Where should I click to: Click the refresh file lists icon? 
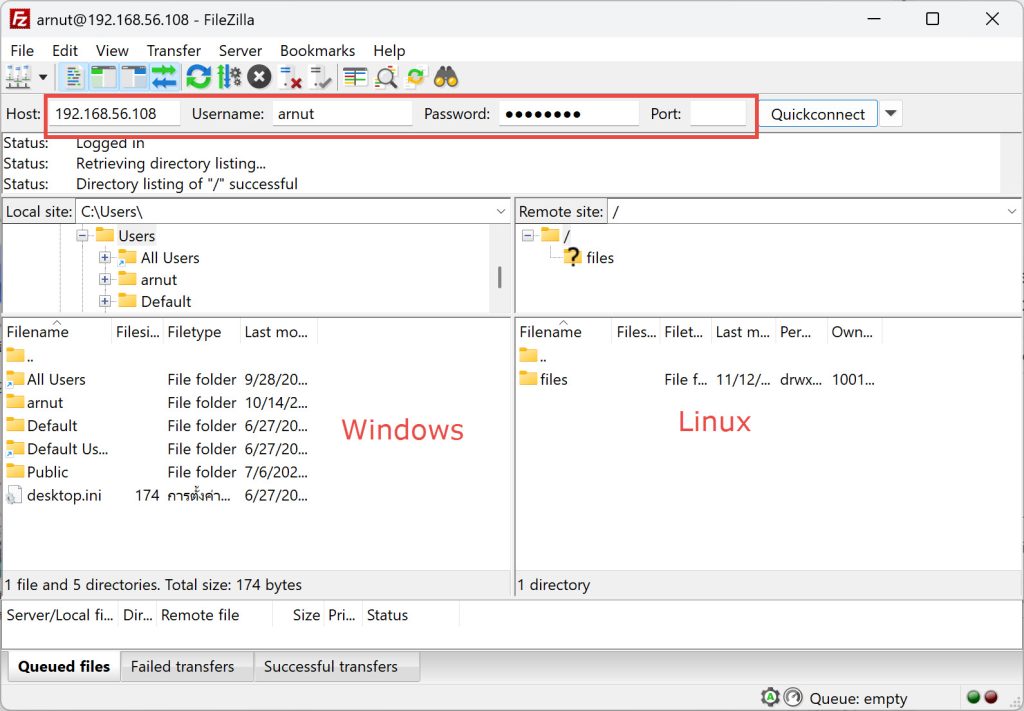pyautogui.click(x=198, y=77)
